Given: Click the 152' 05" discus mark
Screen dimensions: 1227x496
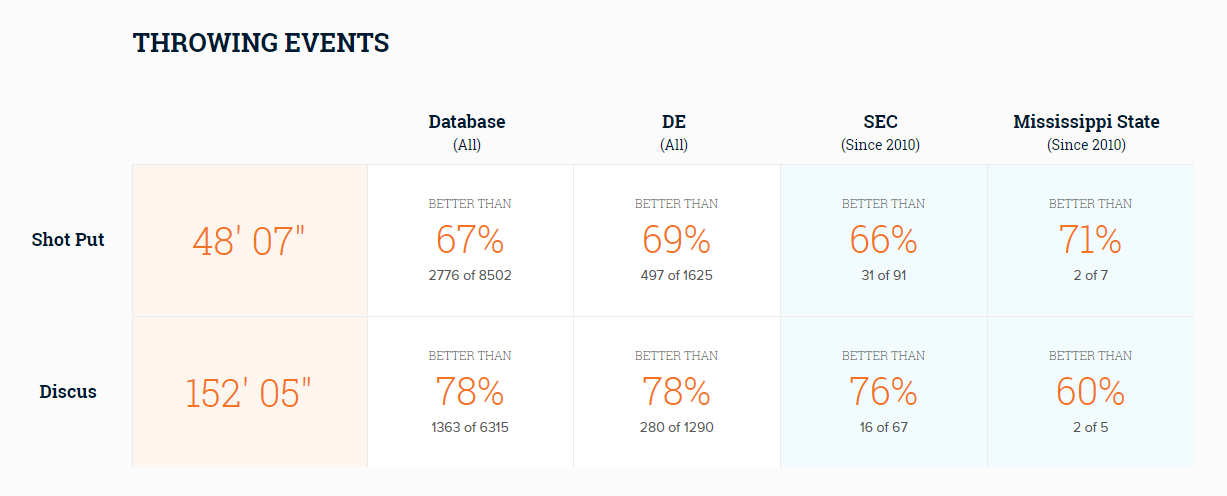Looking at the screenshot, I should [249, 392].
